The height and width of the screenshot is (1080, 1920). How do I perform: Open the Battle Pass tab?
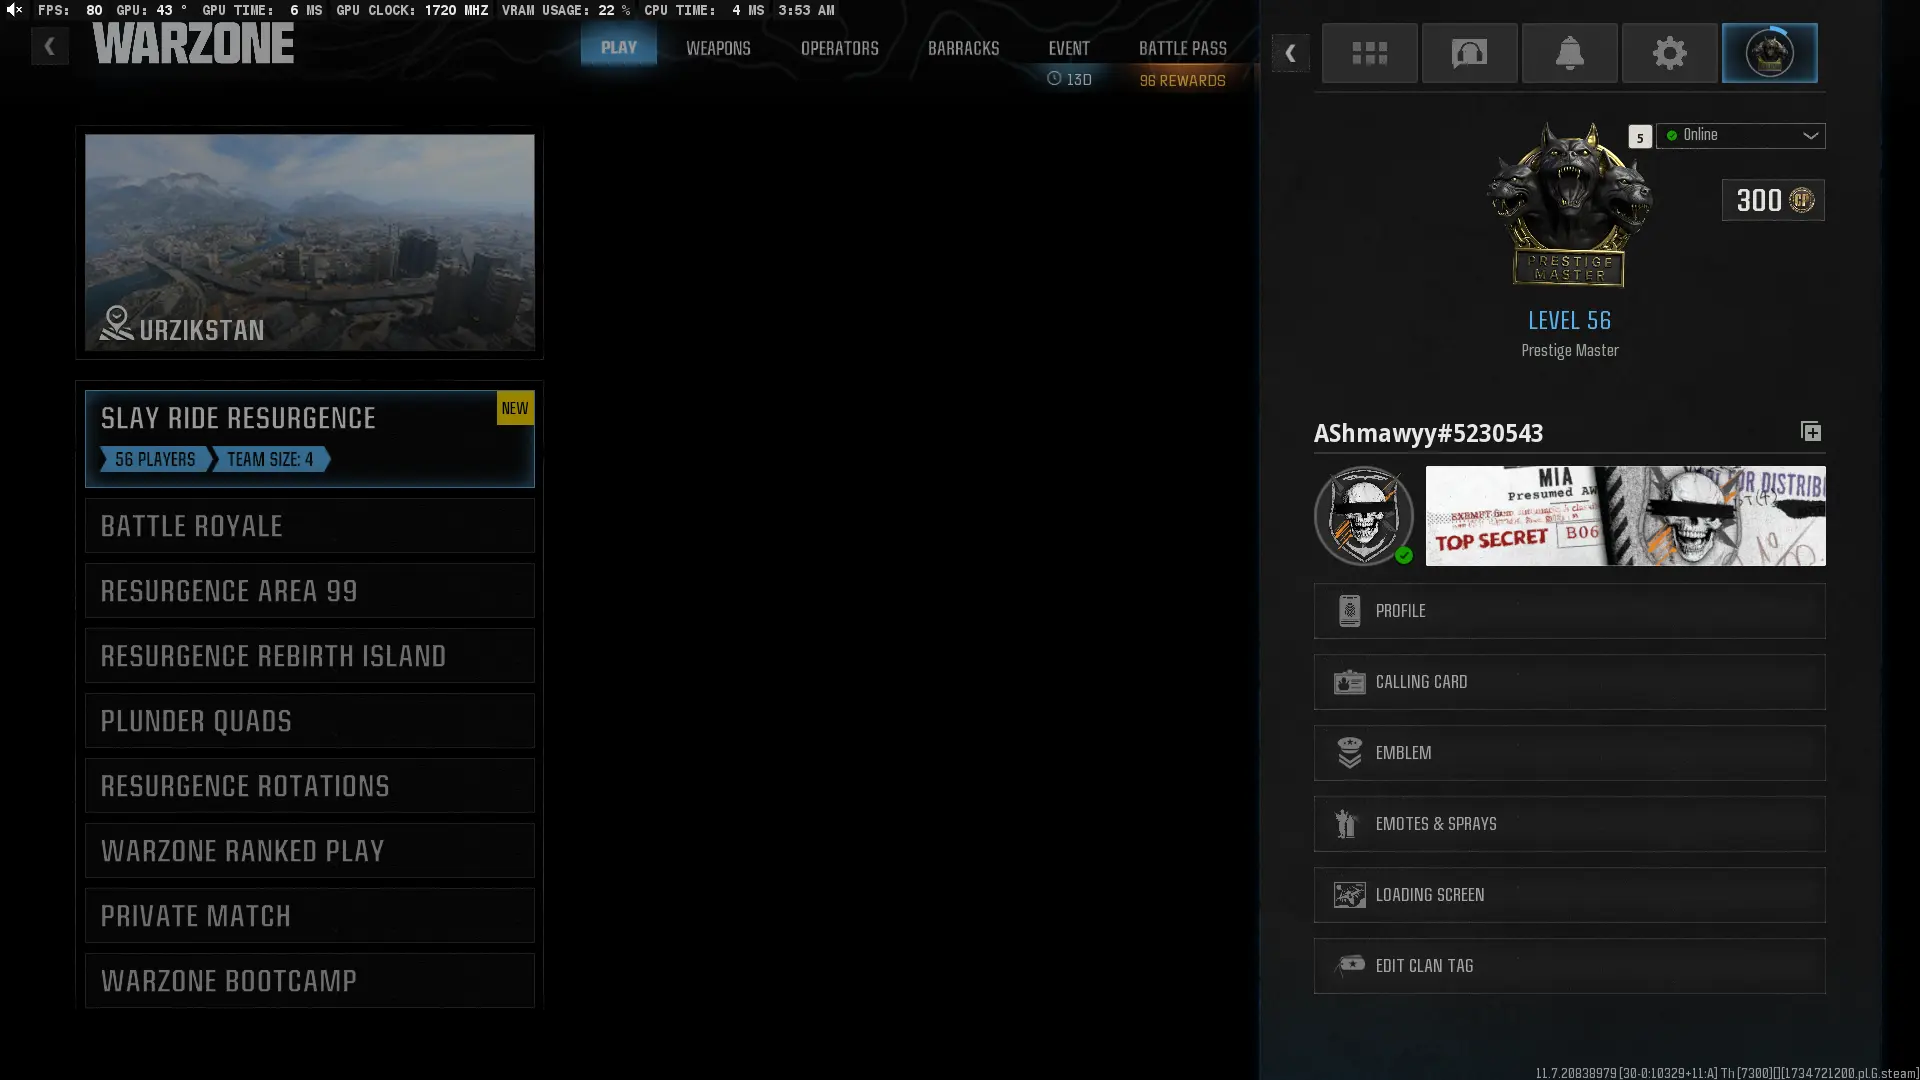[1182, 48]
